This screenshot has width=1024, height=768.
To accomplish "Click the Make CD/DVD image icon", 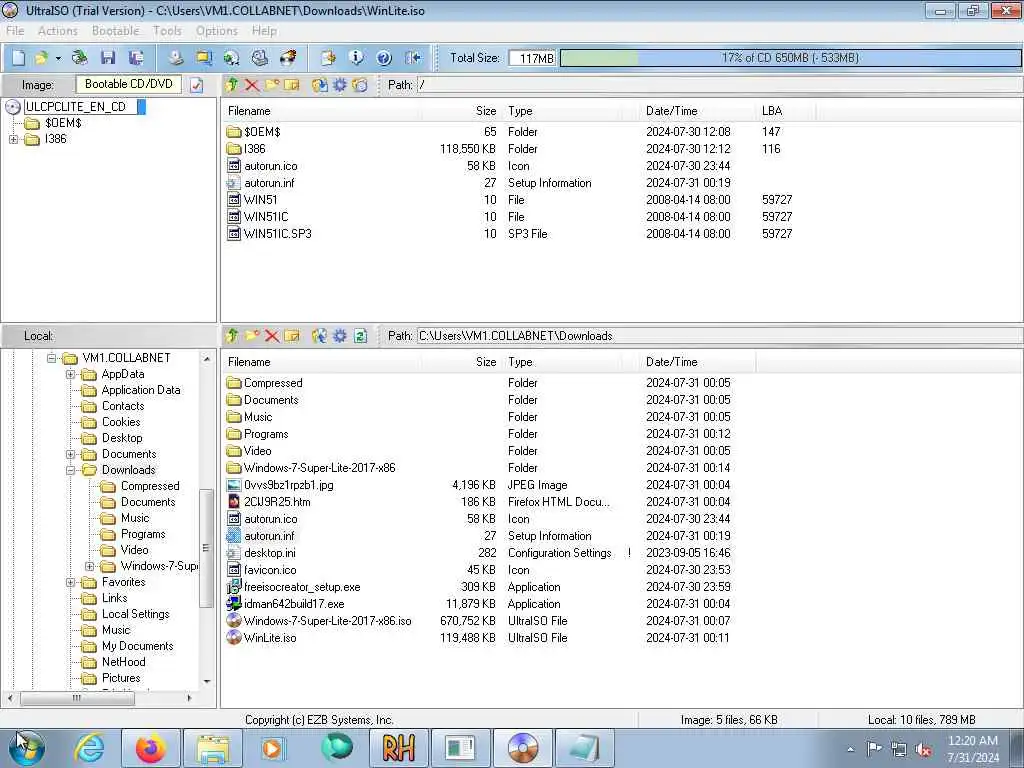I will 176,57.
